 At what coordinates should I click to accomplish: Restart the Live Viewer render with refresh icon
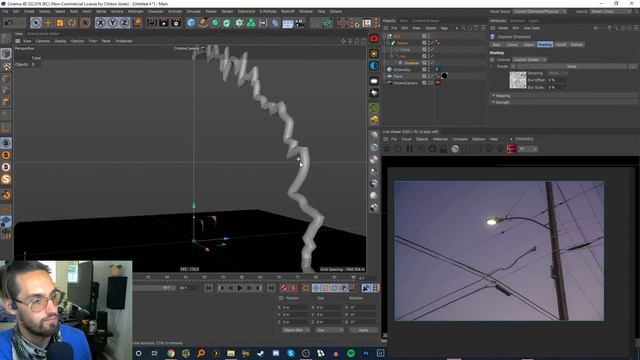tap(398, 149)
